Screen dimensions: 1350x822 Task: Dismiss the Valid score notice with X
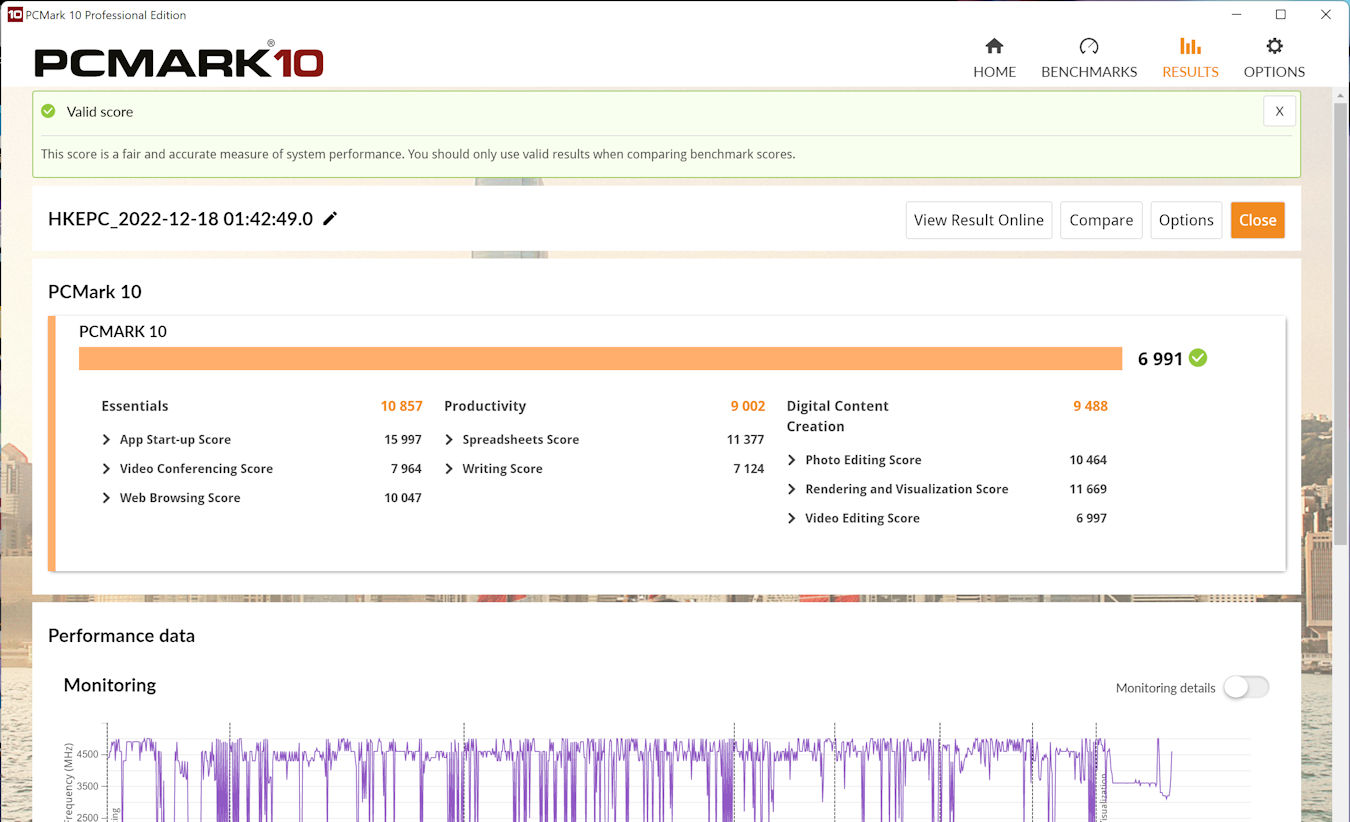pyautogui.click(x=1279, y=111)
